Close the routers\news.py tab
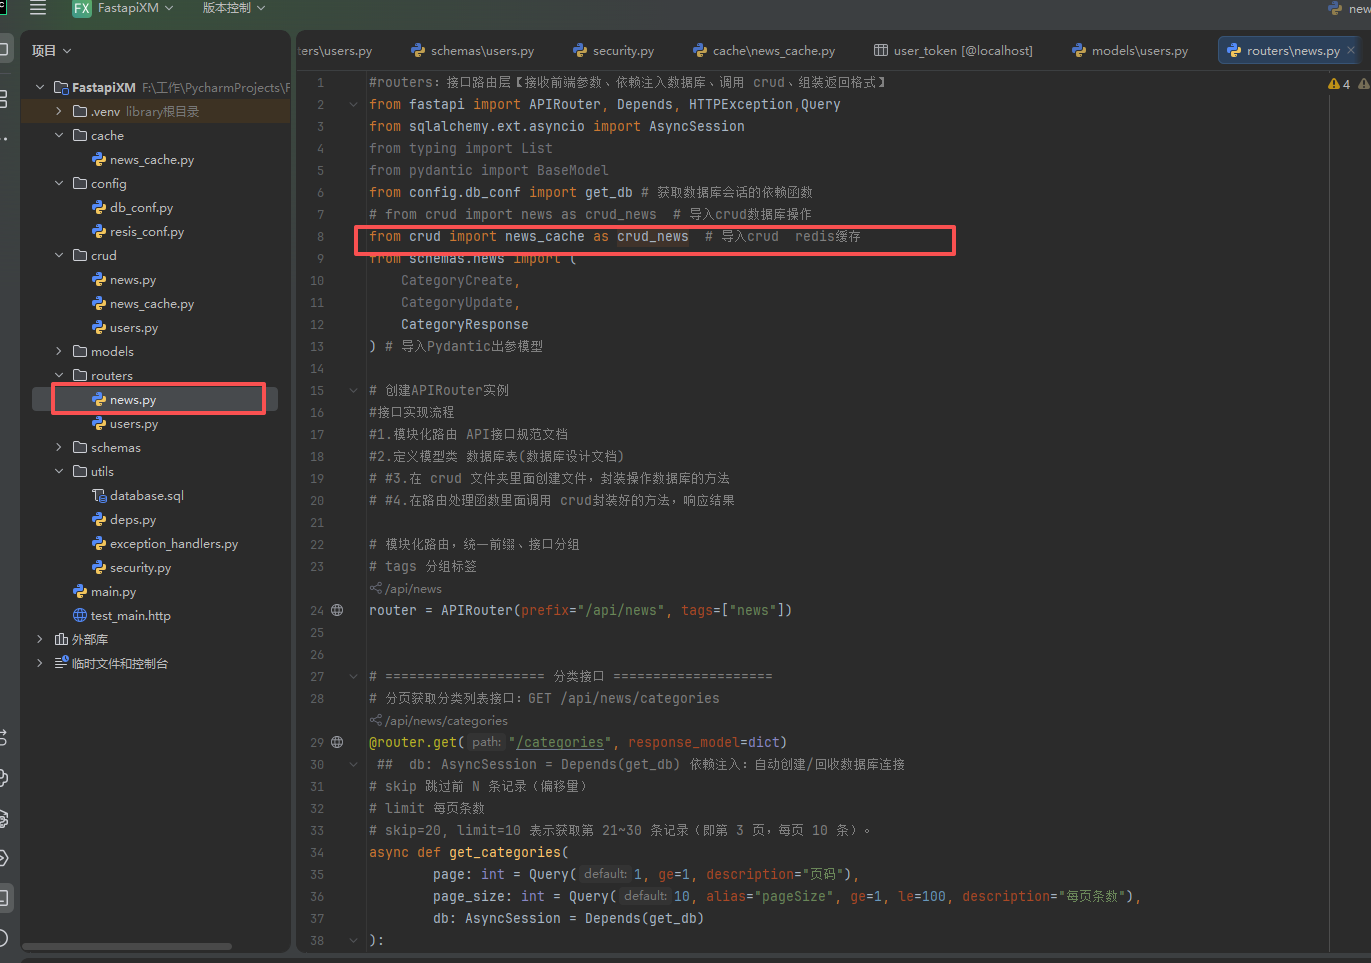Viewport: 1371px width, 963px height. [x=1351, y=50]
